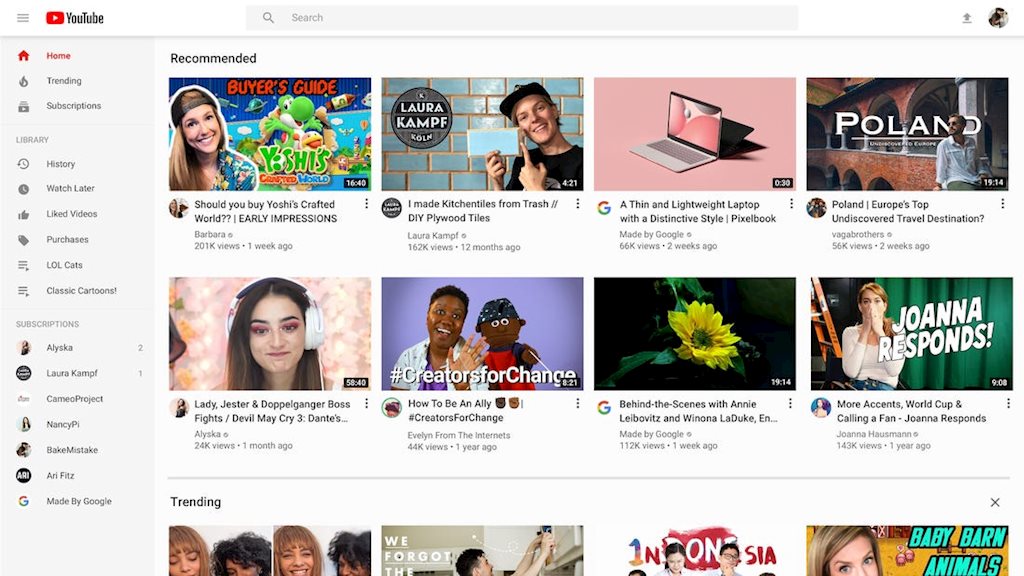Open the Liked Videos playlist
The width and height of the screenshot is (1024, 576).
point(71,214)
